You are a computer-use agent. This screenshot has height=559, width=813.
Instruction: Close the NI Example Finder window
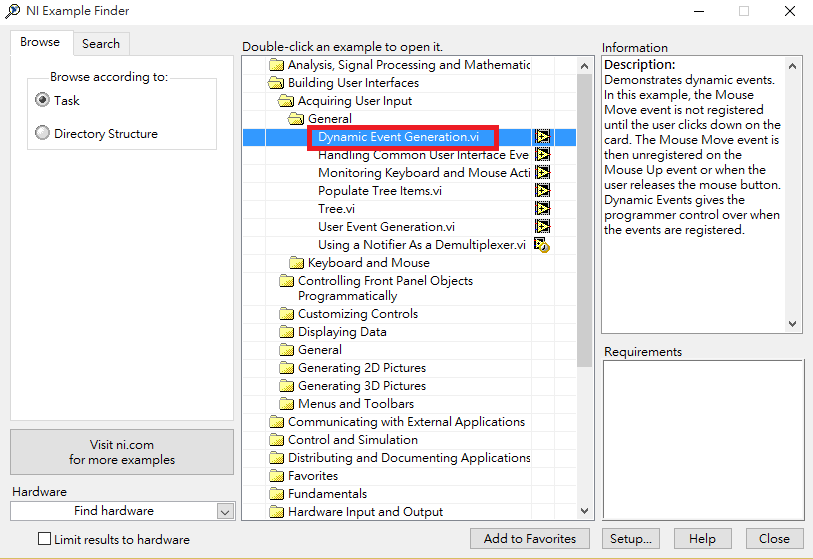click(x=790, y=11)
